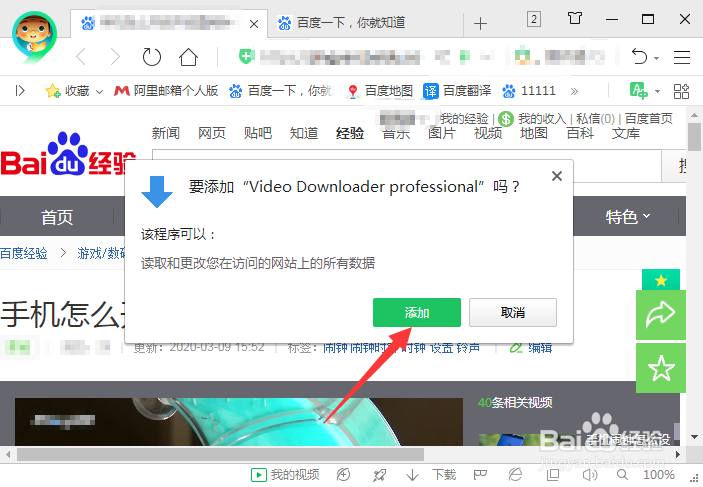Close the first browser tab
Screen dimensions: 703x487
tap(254, 24)
